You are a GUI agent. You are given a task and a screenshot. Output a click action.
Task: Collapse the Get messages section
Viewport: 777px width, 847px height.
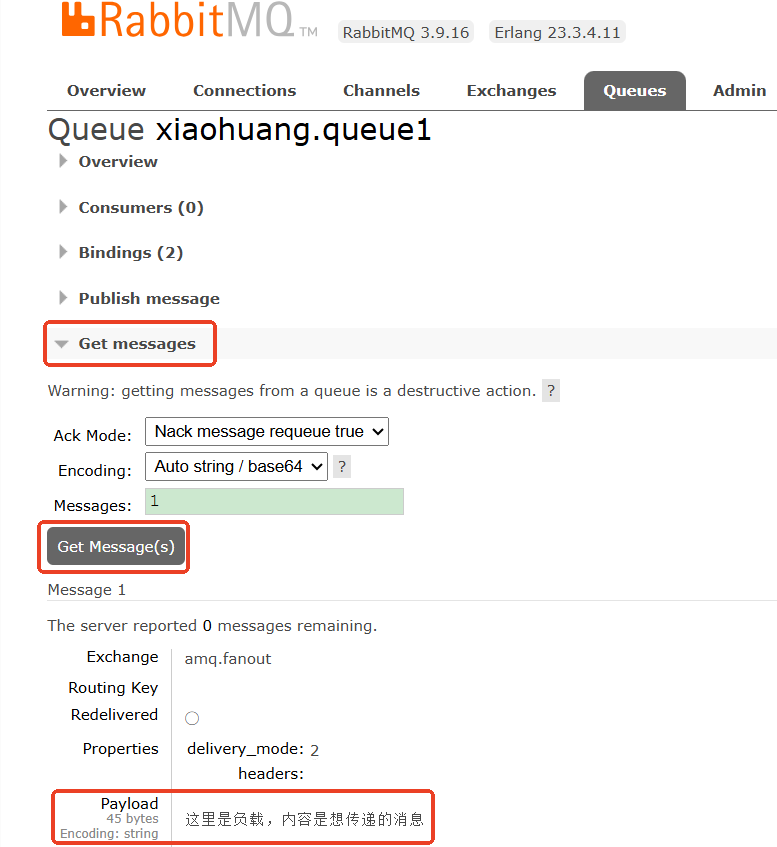click(x=137, y=344)
